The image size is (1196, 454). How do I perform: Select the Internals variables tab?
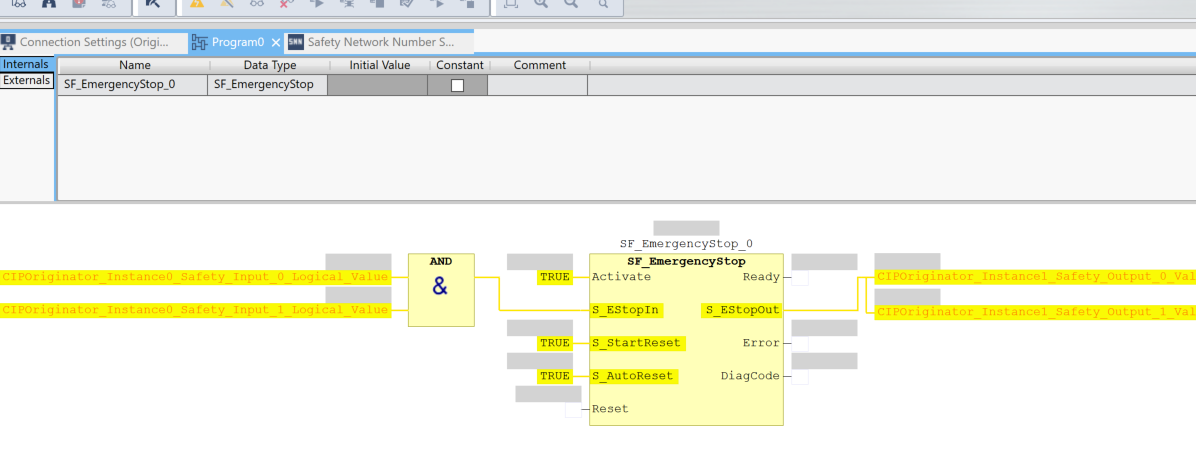pyautogui.click(x=27, y=65)
